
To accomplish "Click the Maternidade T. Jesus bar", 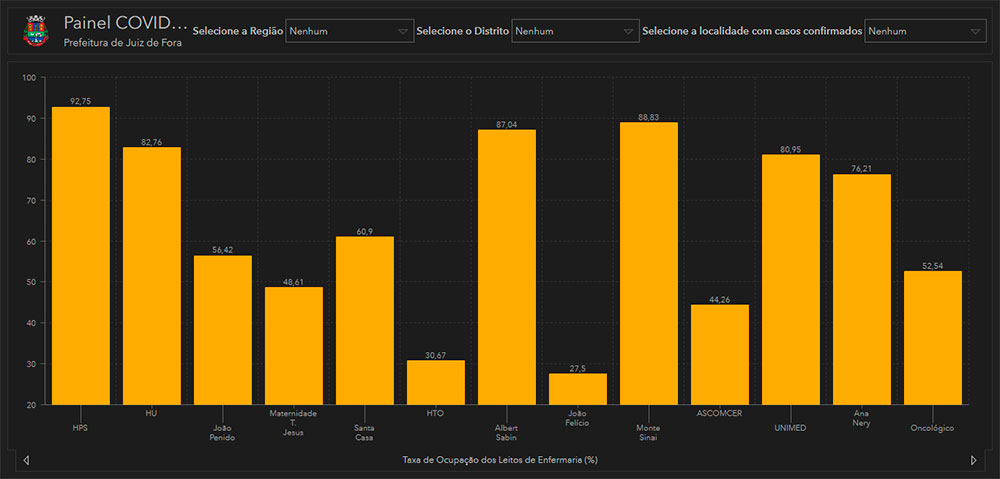I will [x=294, y=345].
